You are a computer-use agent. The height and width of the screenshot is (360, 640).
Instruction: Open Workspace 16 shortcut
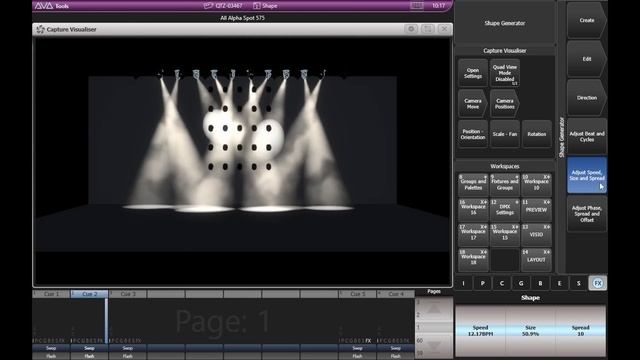473,210
